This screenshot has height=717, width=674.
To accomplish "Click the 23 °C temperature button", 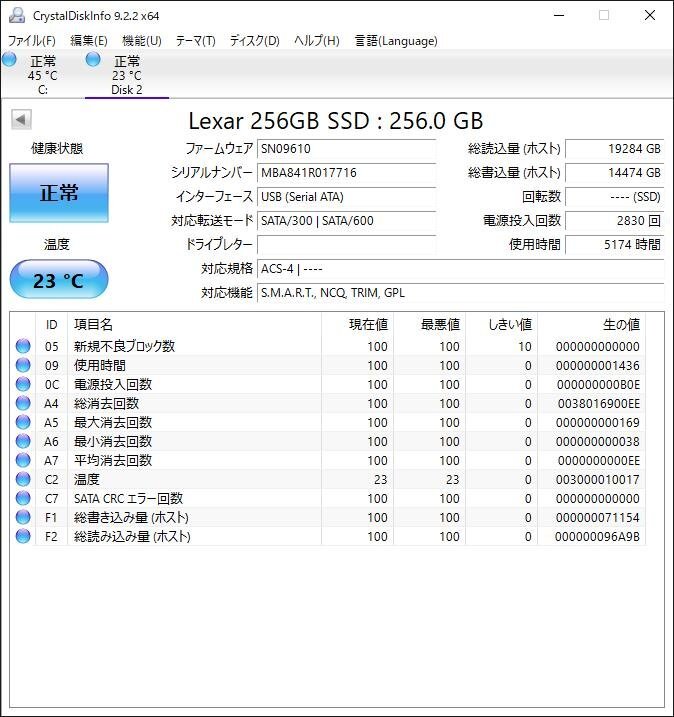I will click(59, 279).
